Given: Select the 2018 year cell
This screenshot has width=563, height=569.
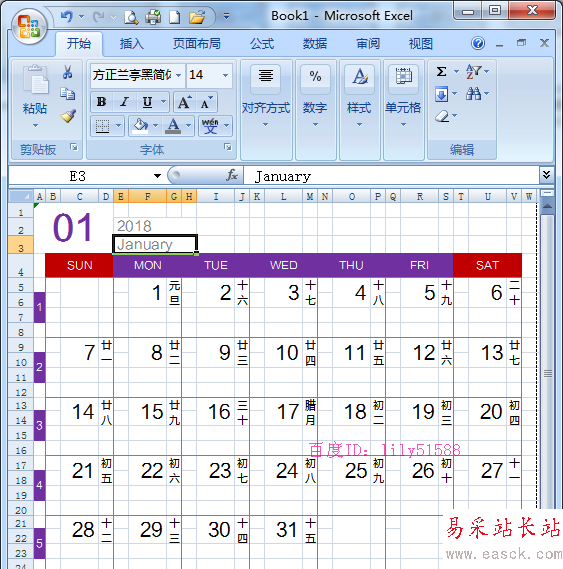Looking at the screenshot, I should (154, 226).
